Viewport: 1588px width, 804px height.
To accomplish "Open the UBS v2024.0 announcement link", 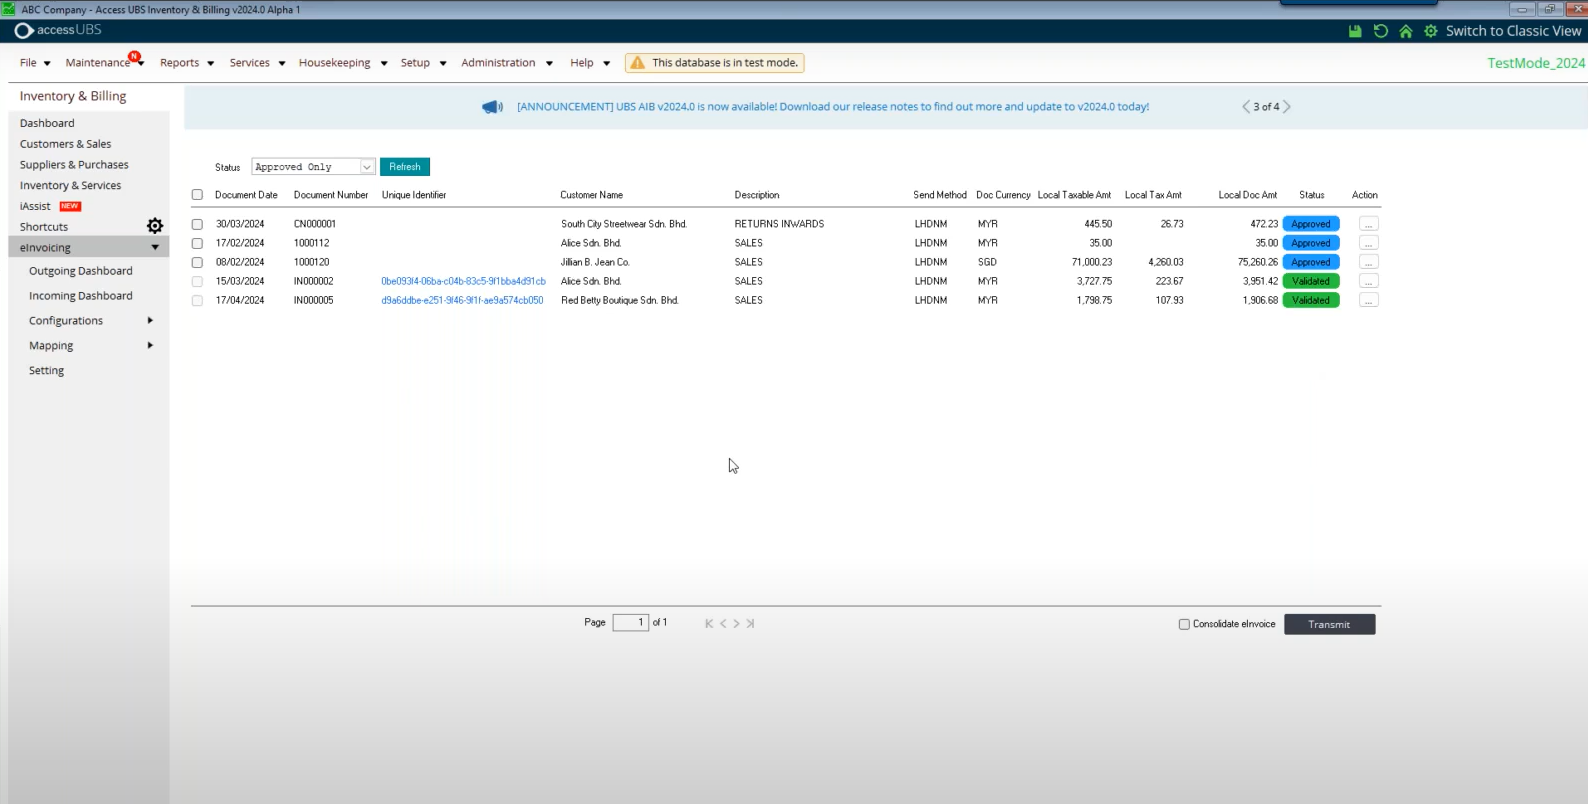I will [x=833, y=107].
